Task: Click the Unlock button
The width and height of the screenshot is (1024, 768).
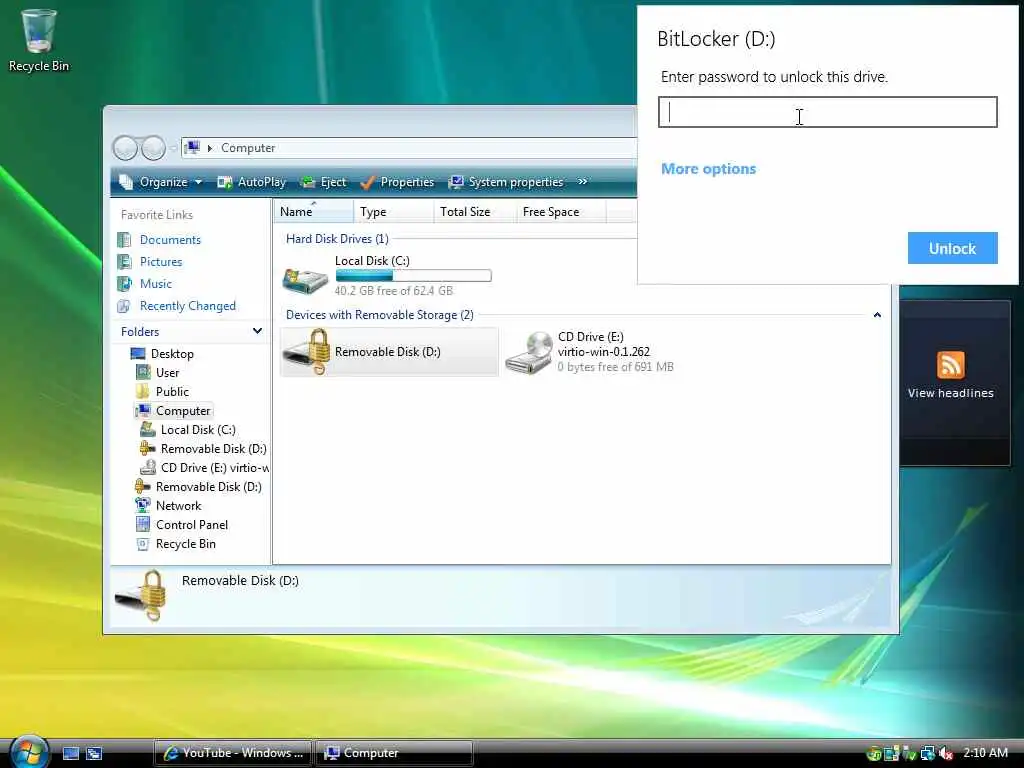Action: 952,248
